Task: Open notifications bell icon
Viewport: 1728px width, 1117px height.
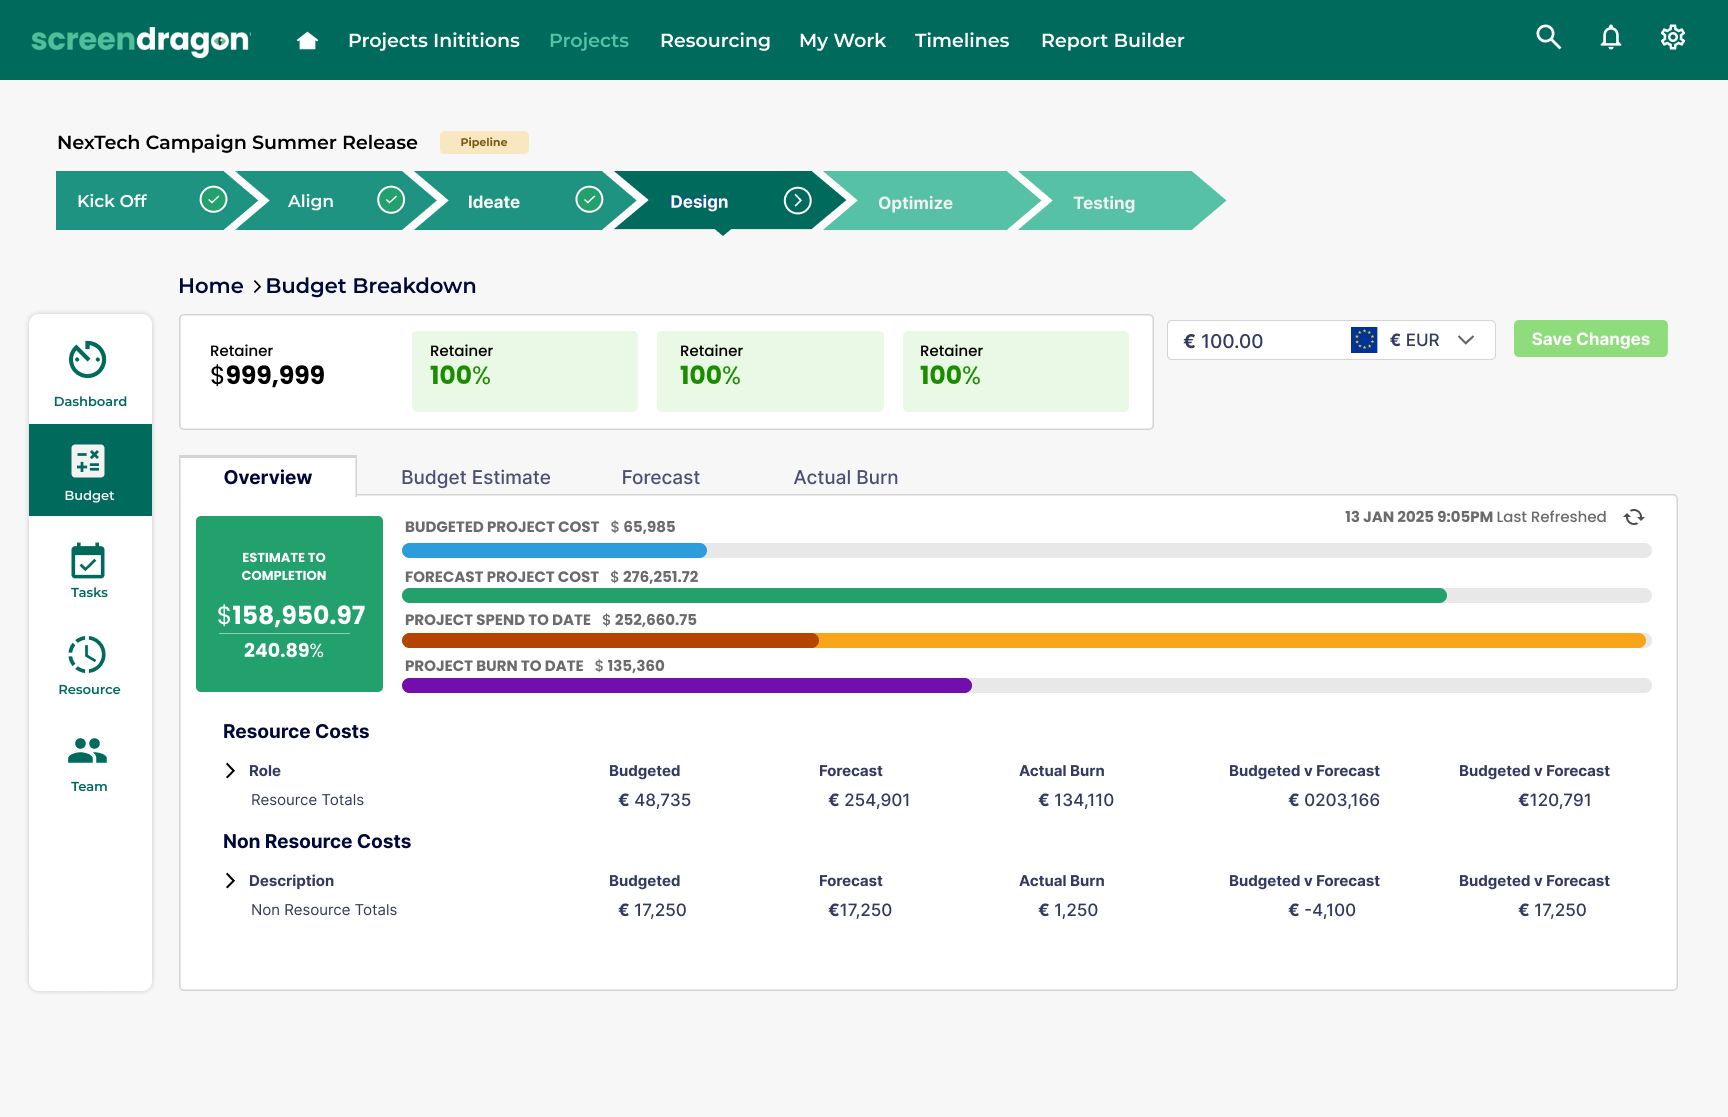Action: [1610, 38]
